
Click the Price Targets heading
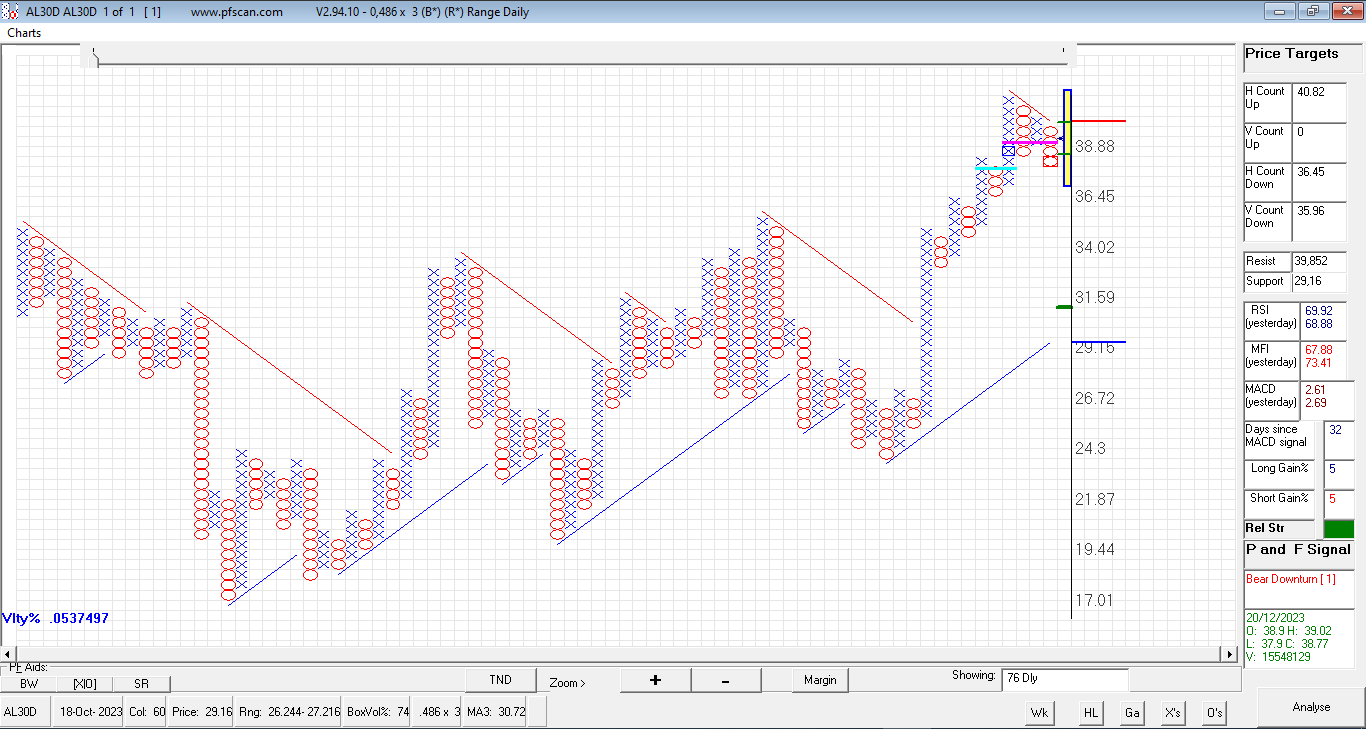1292,54
